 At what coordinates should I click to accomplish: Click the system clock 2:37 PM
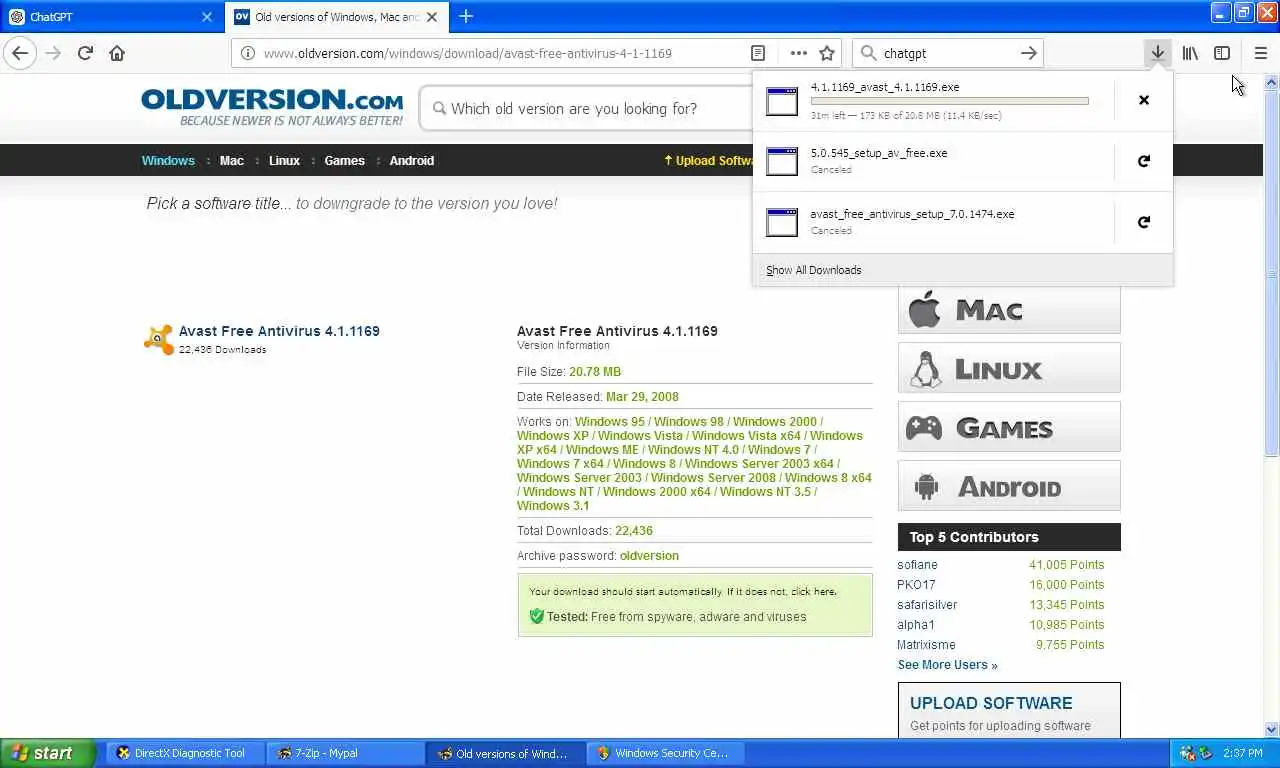pos(1242,753)
